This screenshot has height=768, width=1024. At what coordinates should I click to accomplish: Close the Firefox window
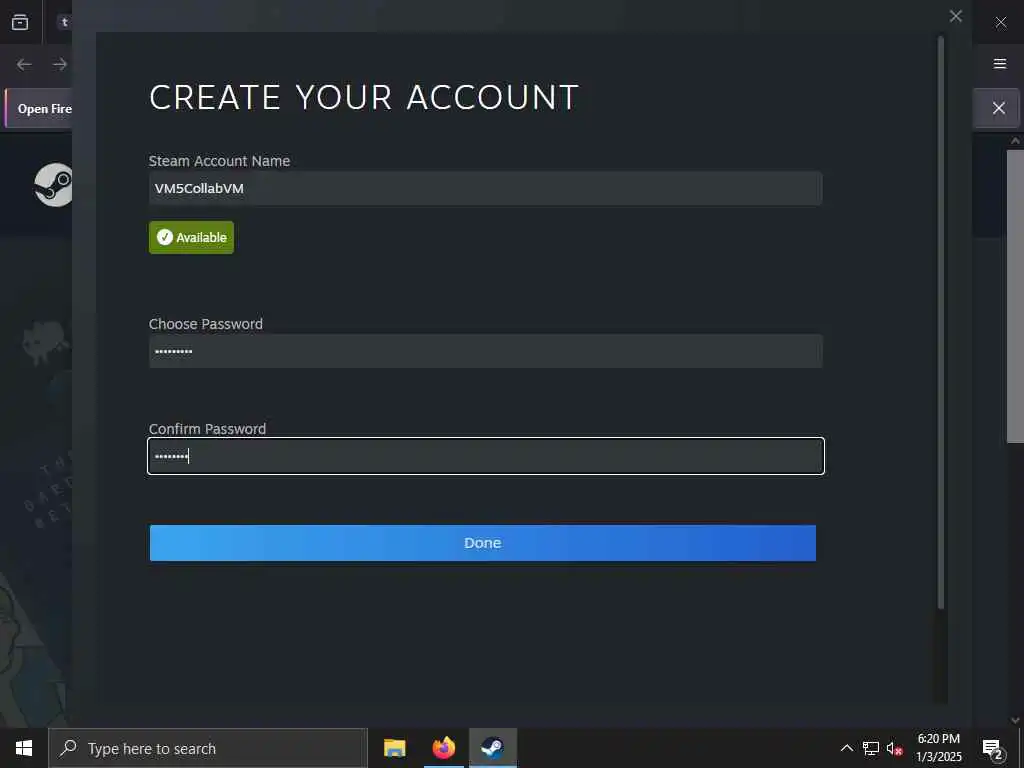coord(1000,22)
